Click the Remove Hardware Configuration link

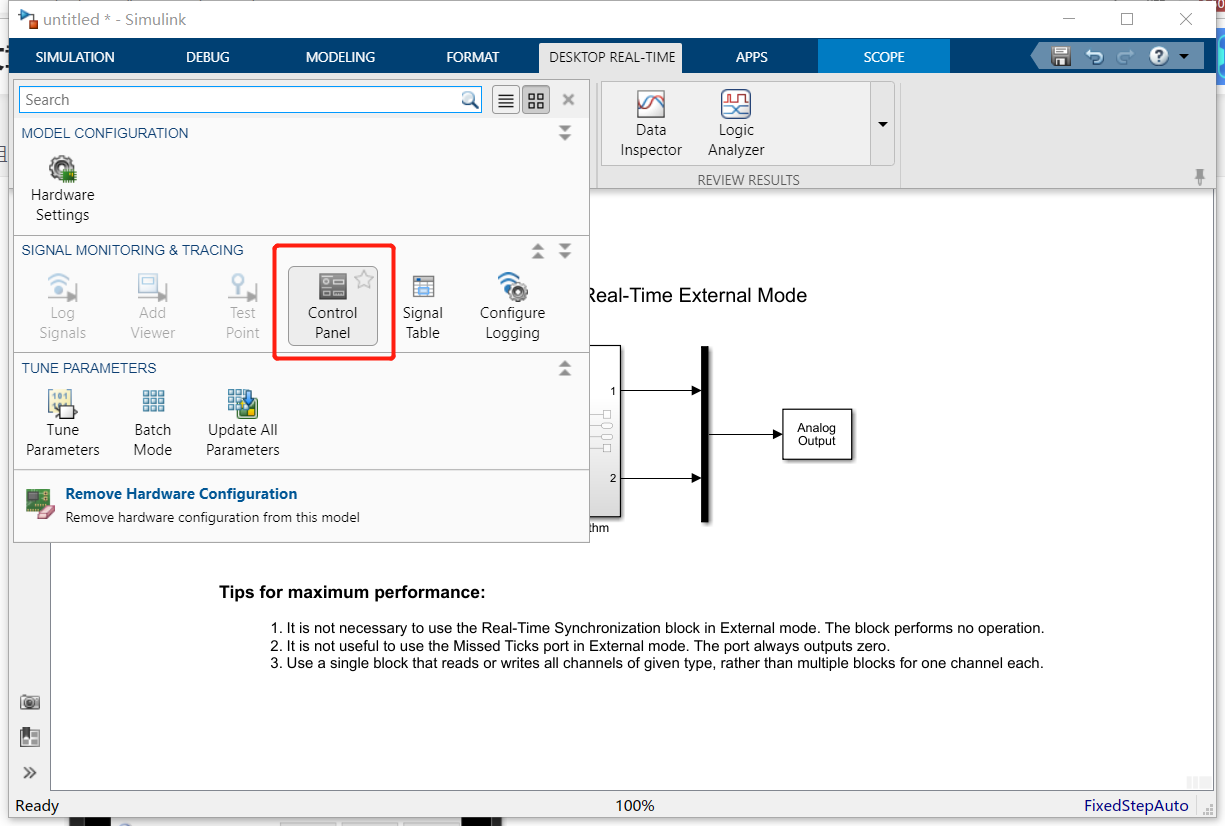point(181,494)
